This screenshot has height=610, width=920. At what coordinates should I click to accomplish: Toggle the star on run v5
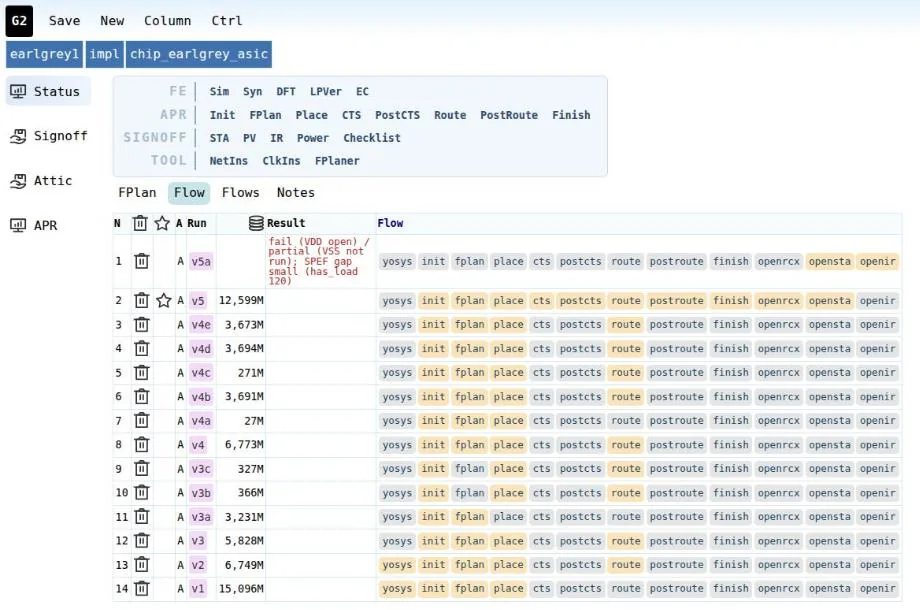(164, 300)
